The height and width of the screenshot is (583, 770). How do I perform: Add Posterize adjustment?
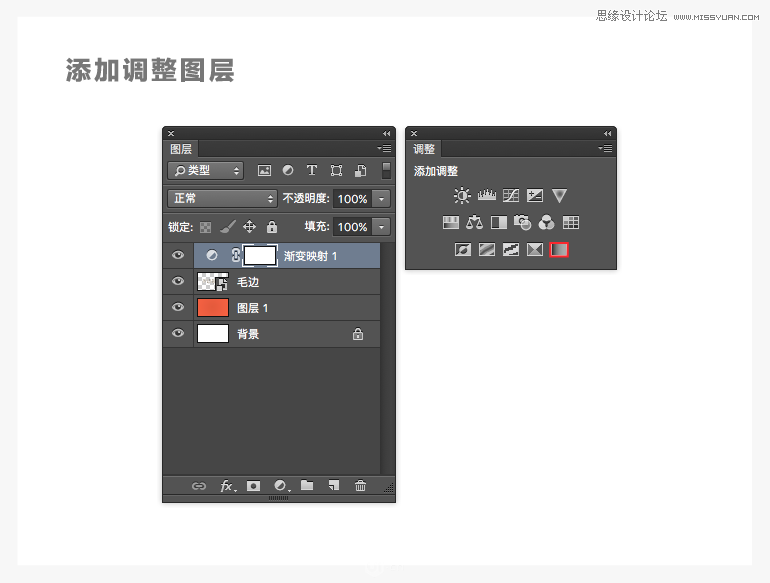(x=487, y=250)
